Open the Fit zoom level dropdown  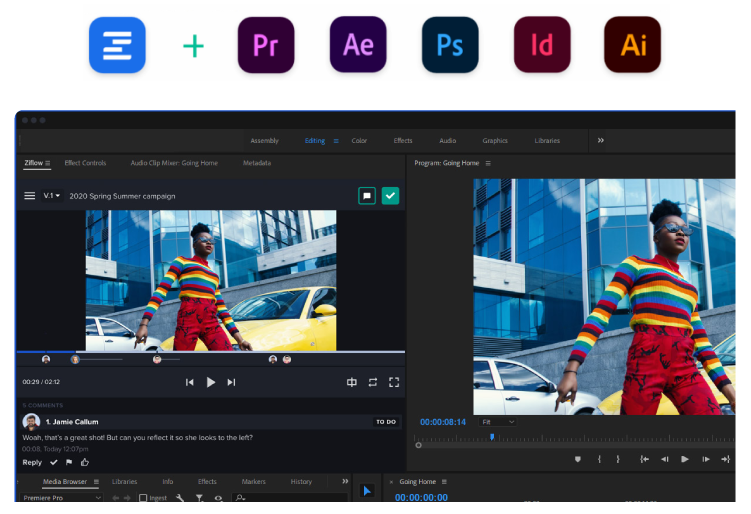click(x=497, y=422)
